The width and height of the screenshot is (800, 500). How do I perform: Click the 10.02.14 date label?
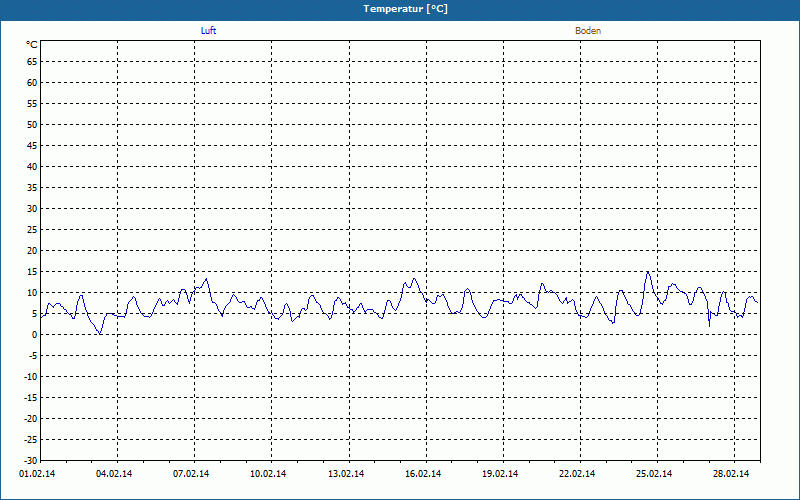[x=268, y=473]
